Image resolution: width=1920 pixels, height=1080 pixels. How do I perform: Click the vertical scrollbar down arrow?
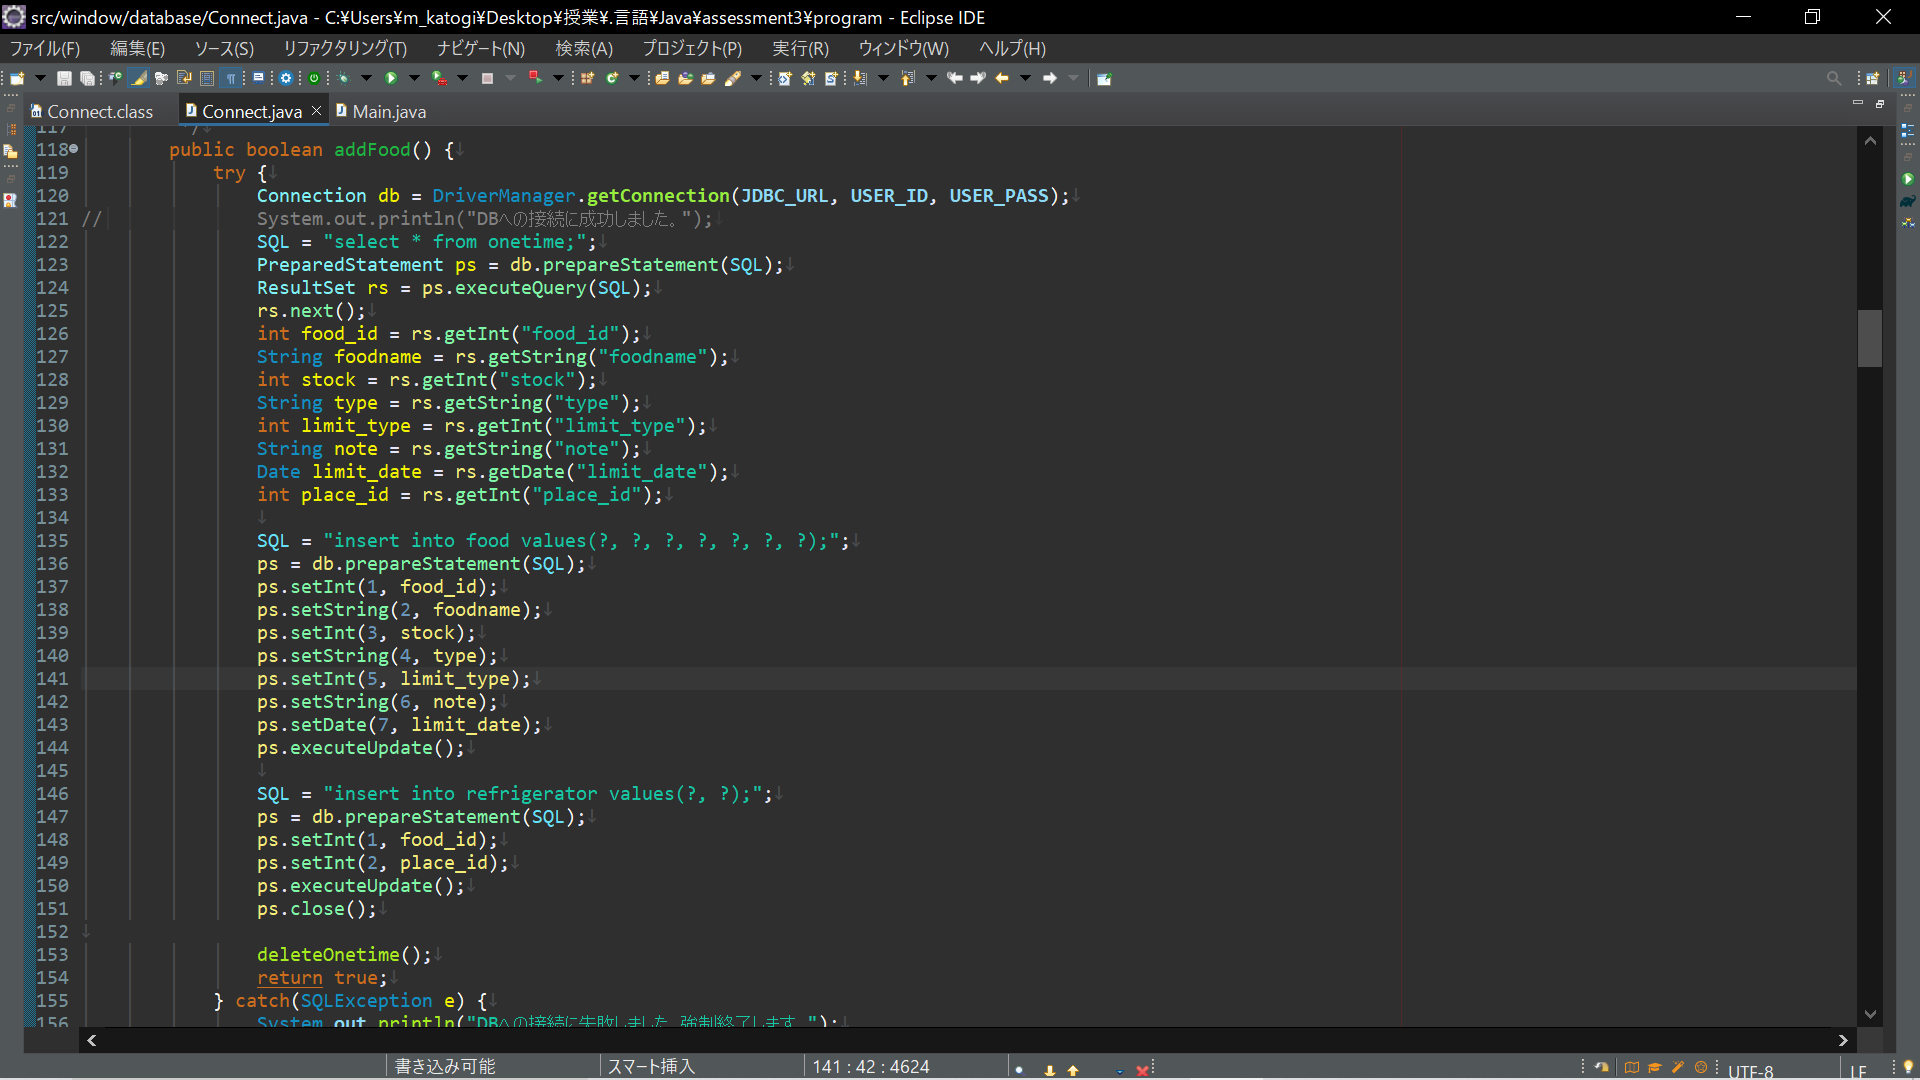point(1870,1014)
